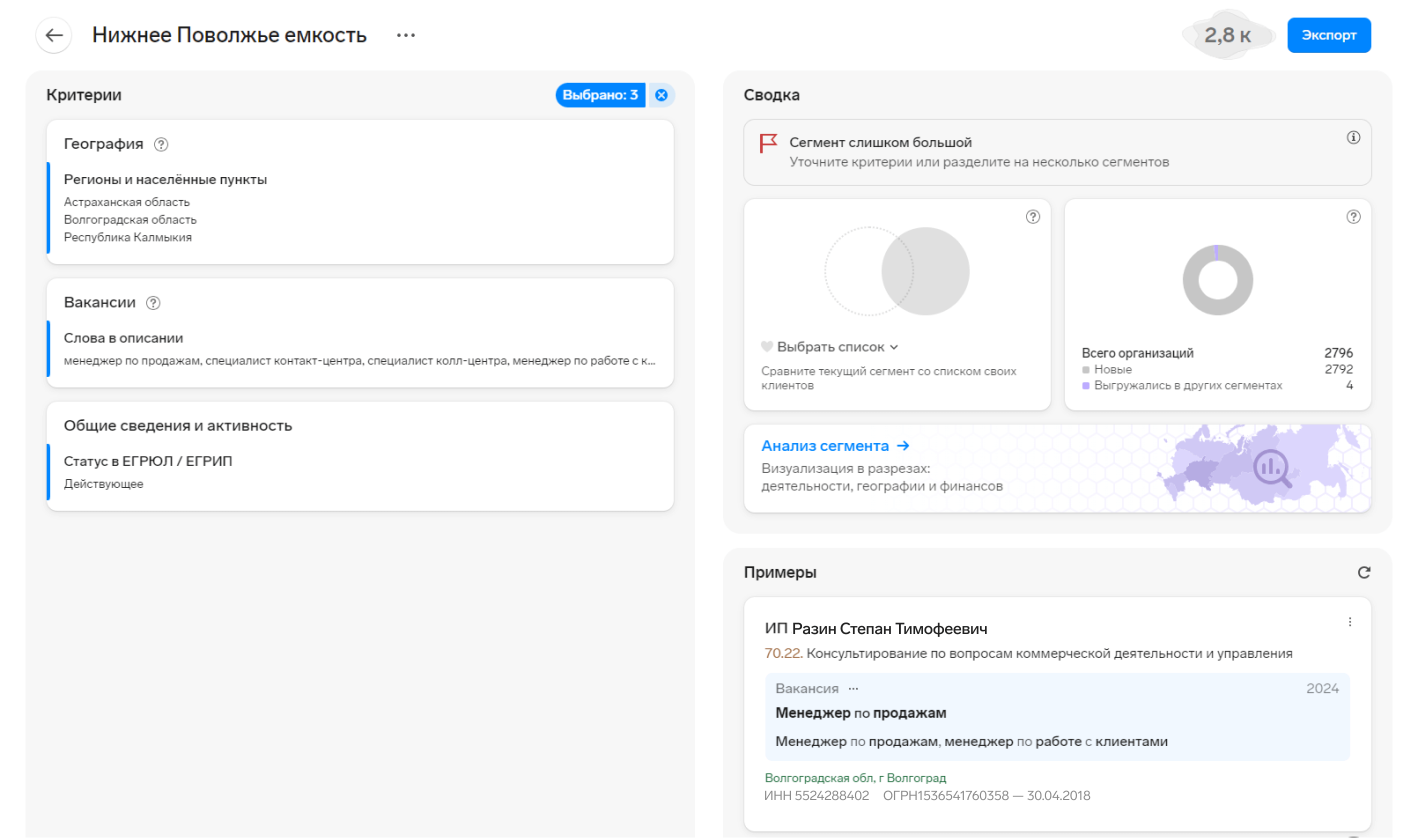Open help icon on organizations chart card

(x=1353, y=217)
